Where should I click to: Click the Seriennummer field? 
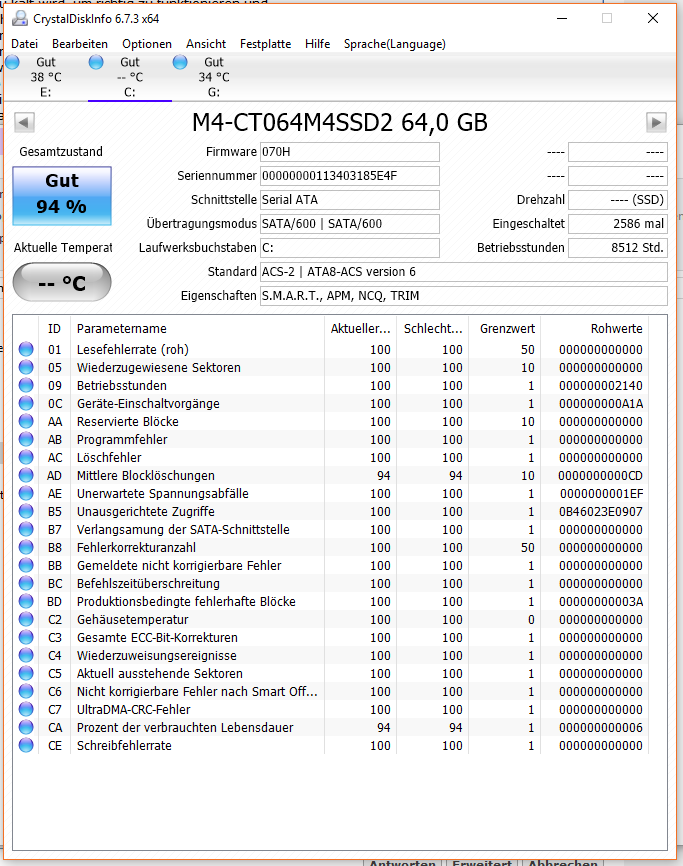coord(350,176)
